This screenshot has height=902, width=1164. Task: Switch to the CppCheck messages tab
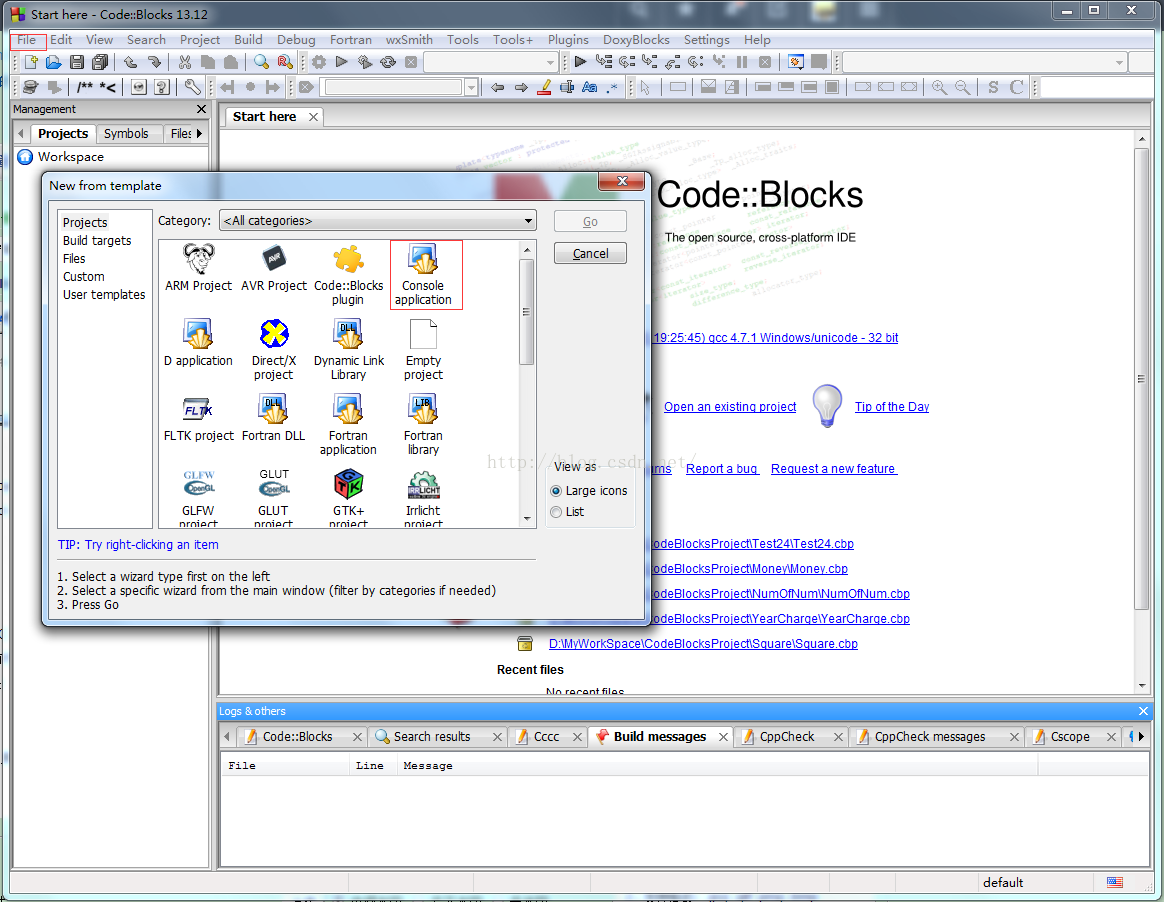pos(929,736)
